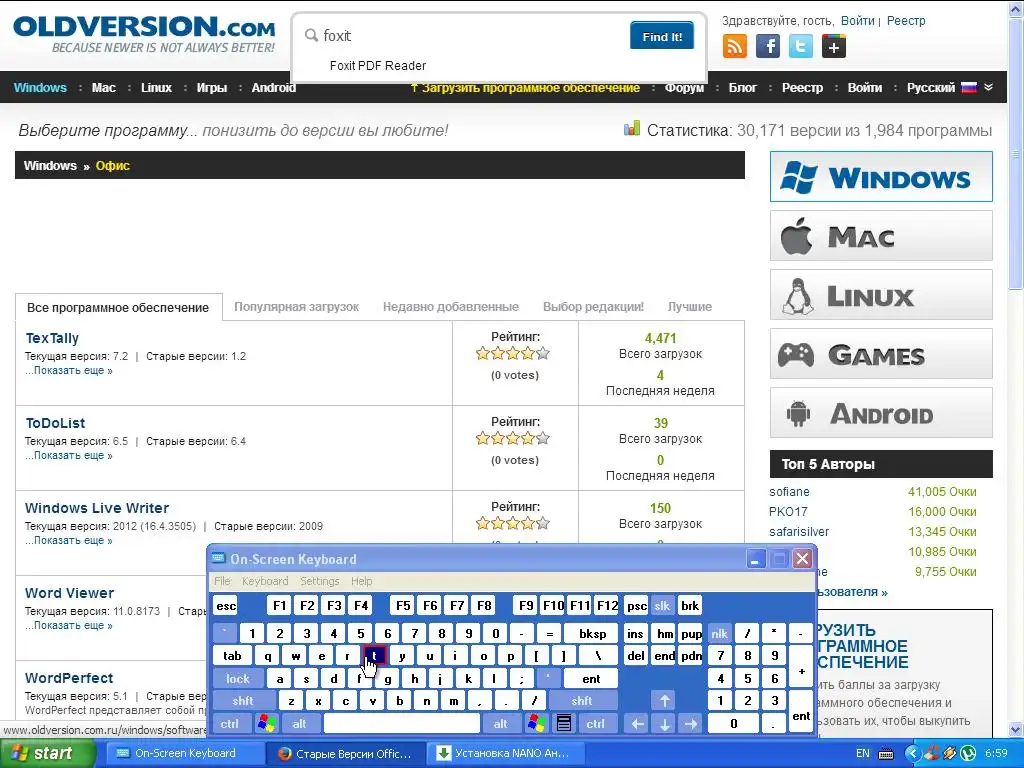Open the File menu in On-Screen Keyboard
1024x768 pixels.
(223, 581)
